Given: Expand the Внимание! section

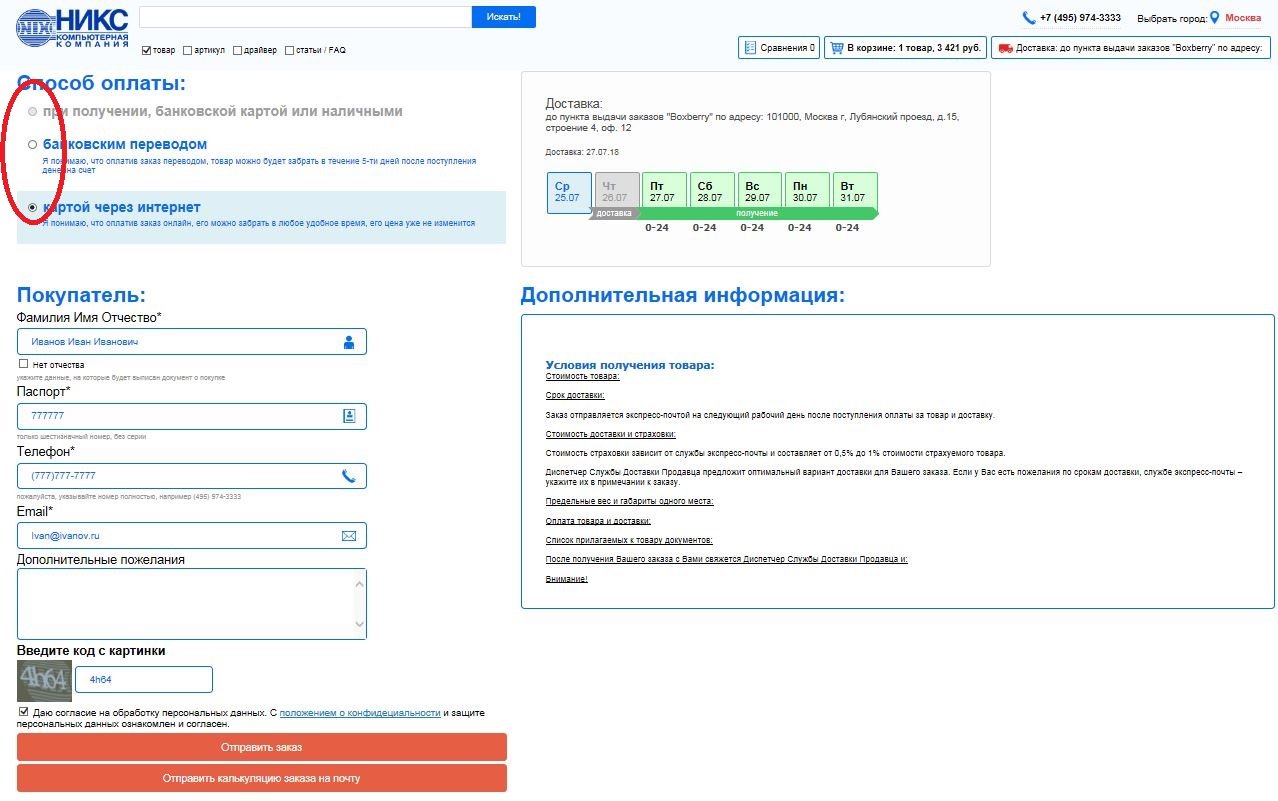Looking at the screenshot, I should click(567, 579).
